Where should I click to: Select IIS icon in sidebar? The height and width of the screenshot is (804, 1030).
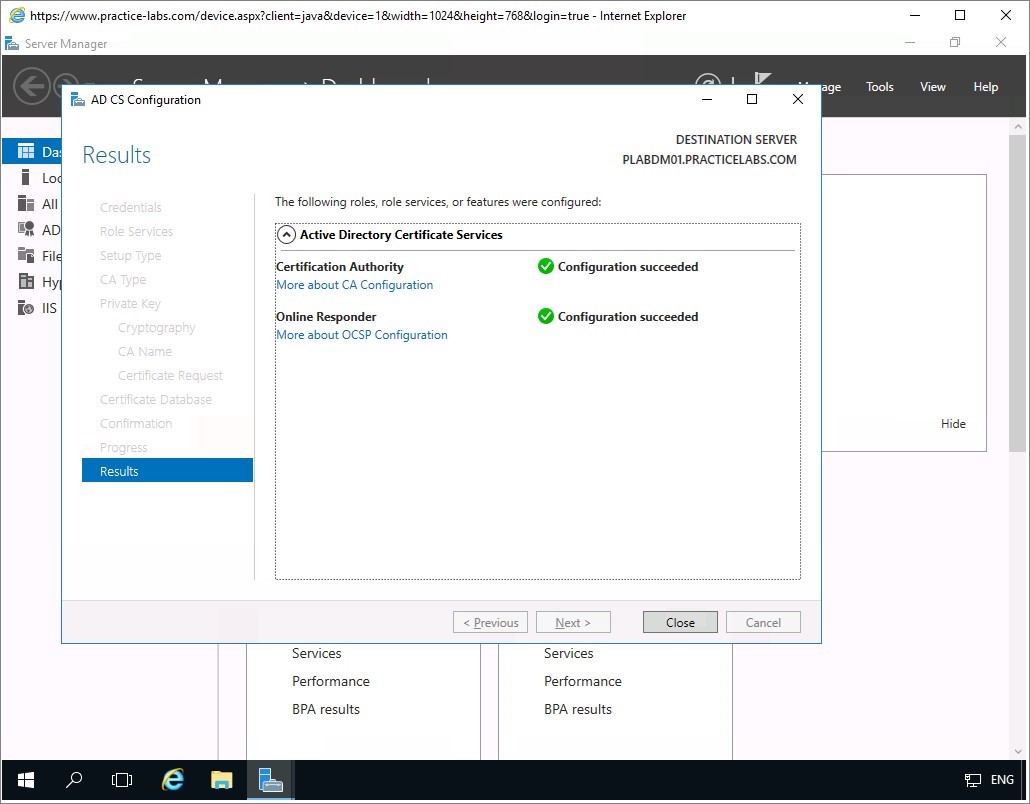point(26,307)
